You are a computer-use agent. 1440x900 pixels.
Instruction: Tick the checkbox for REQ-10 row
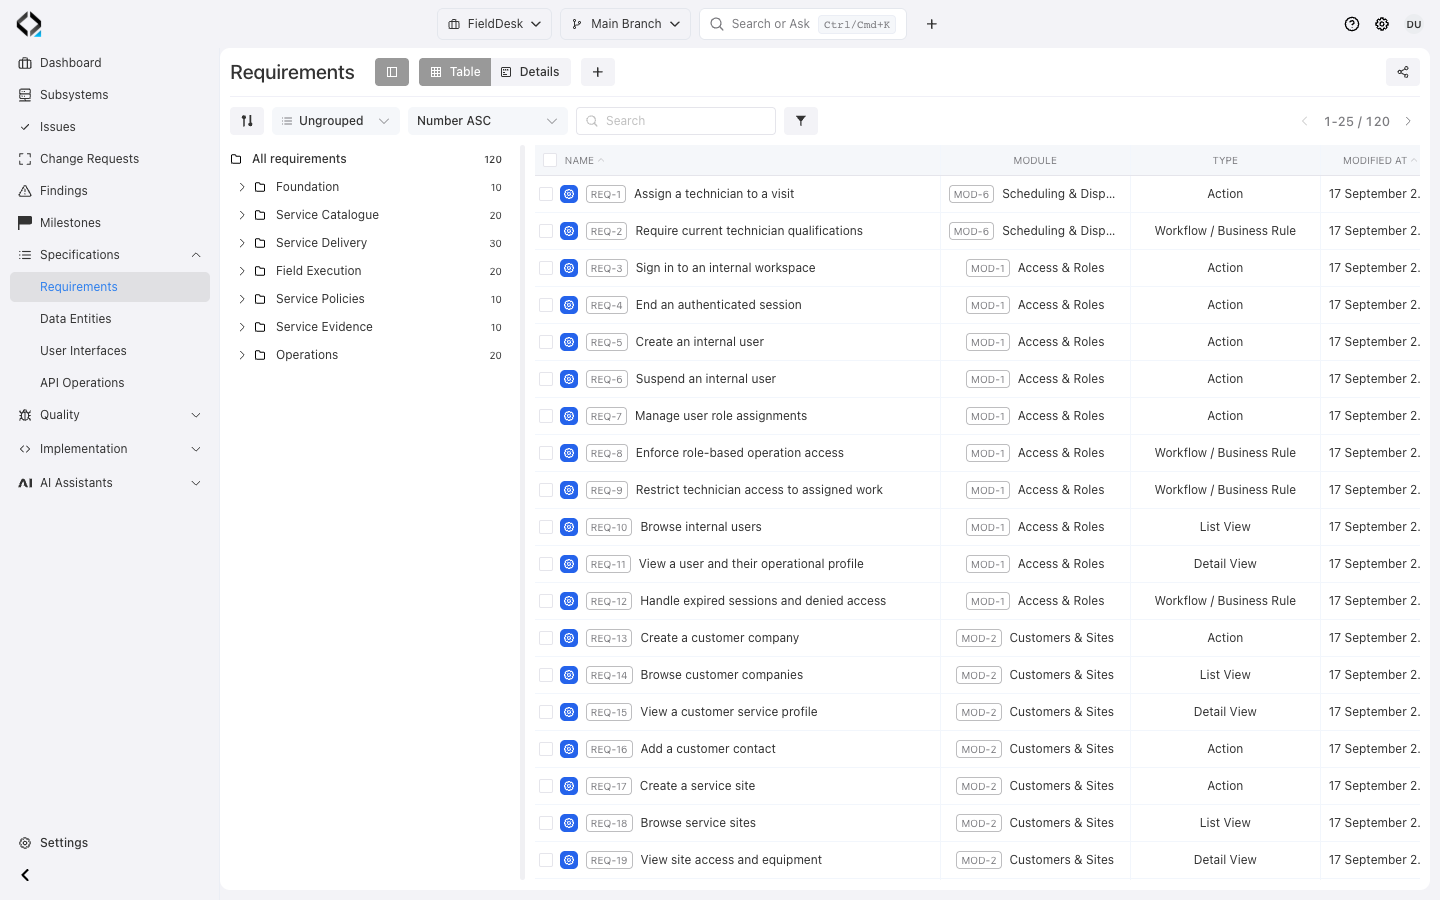point(546,527)
